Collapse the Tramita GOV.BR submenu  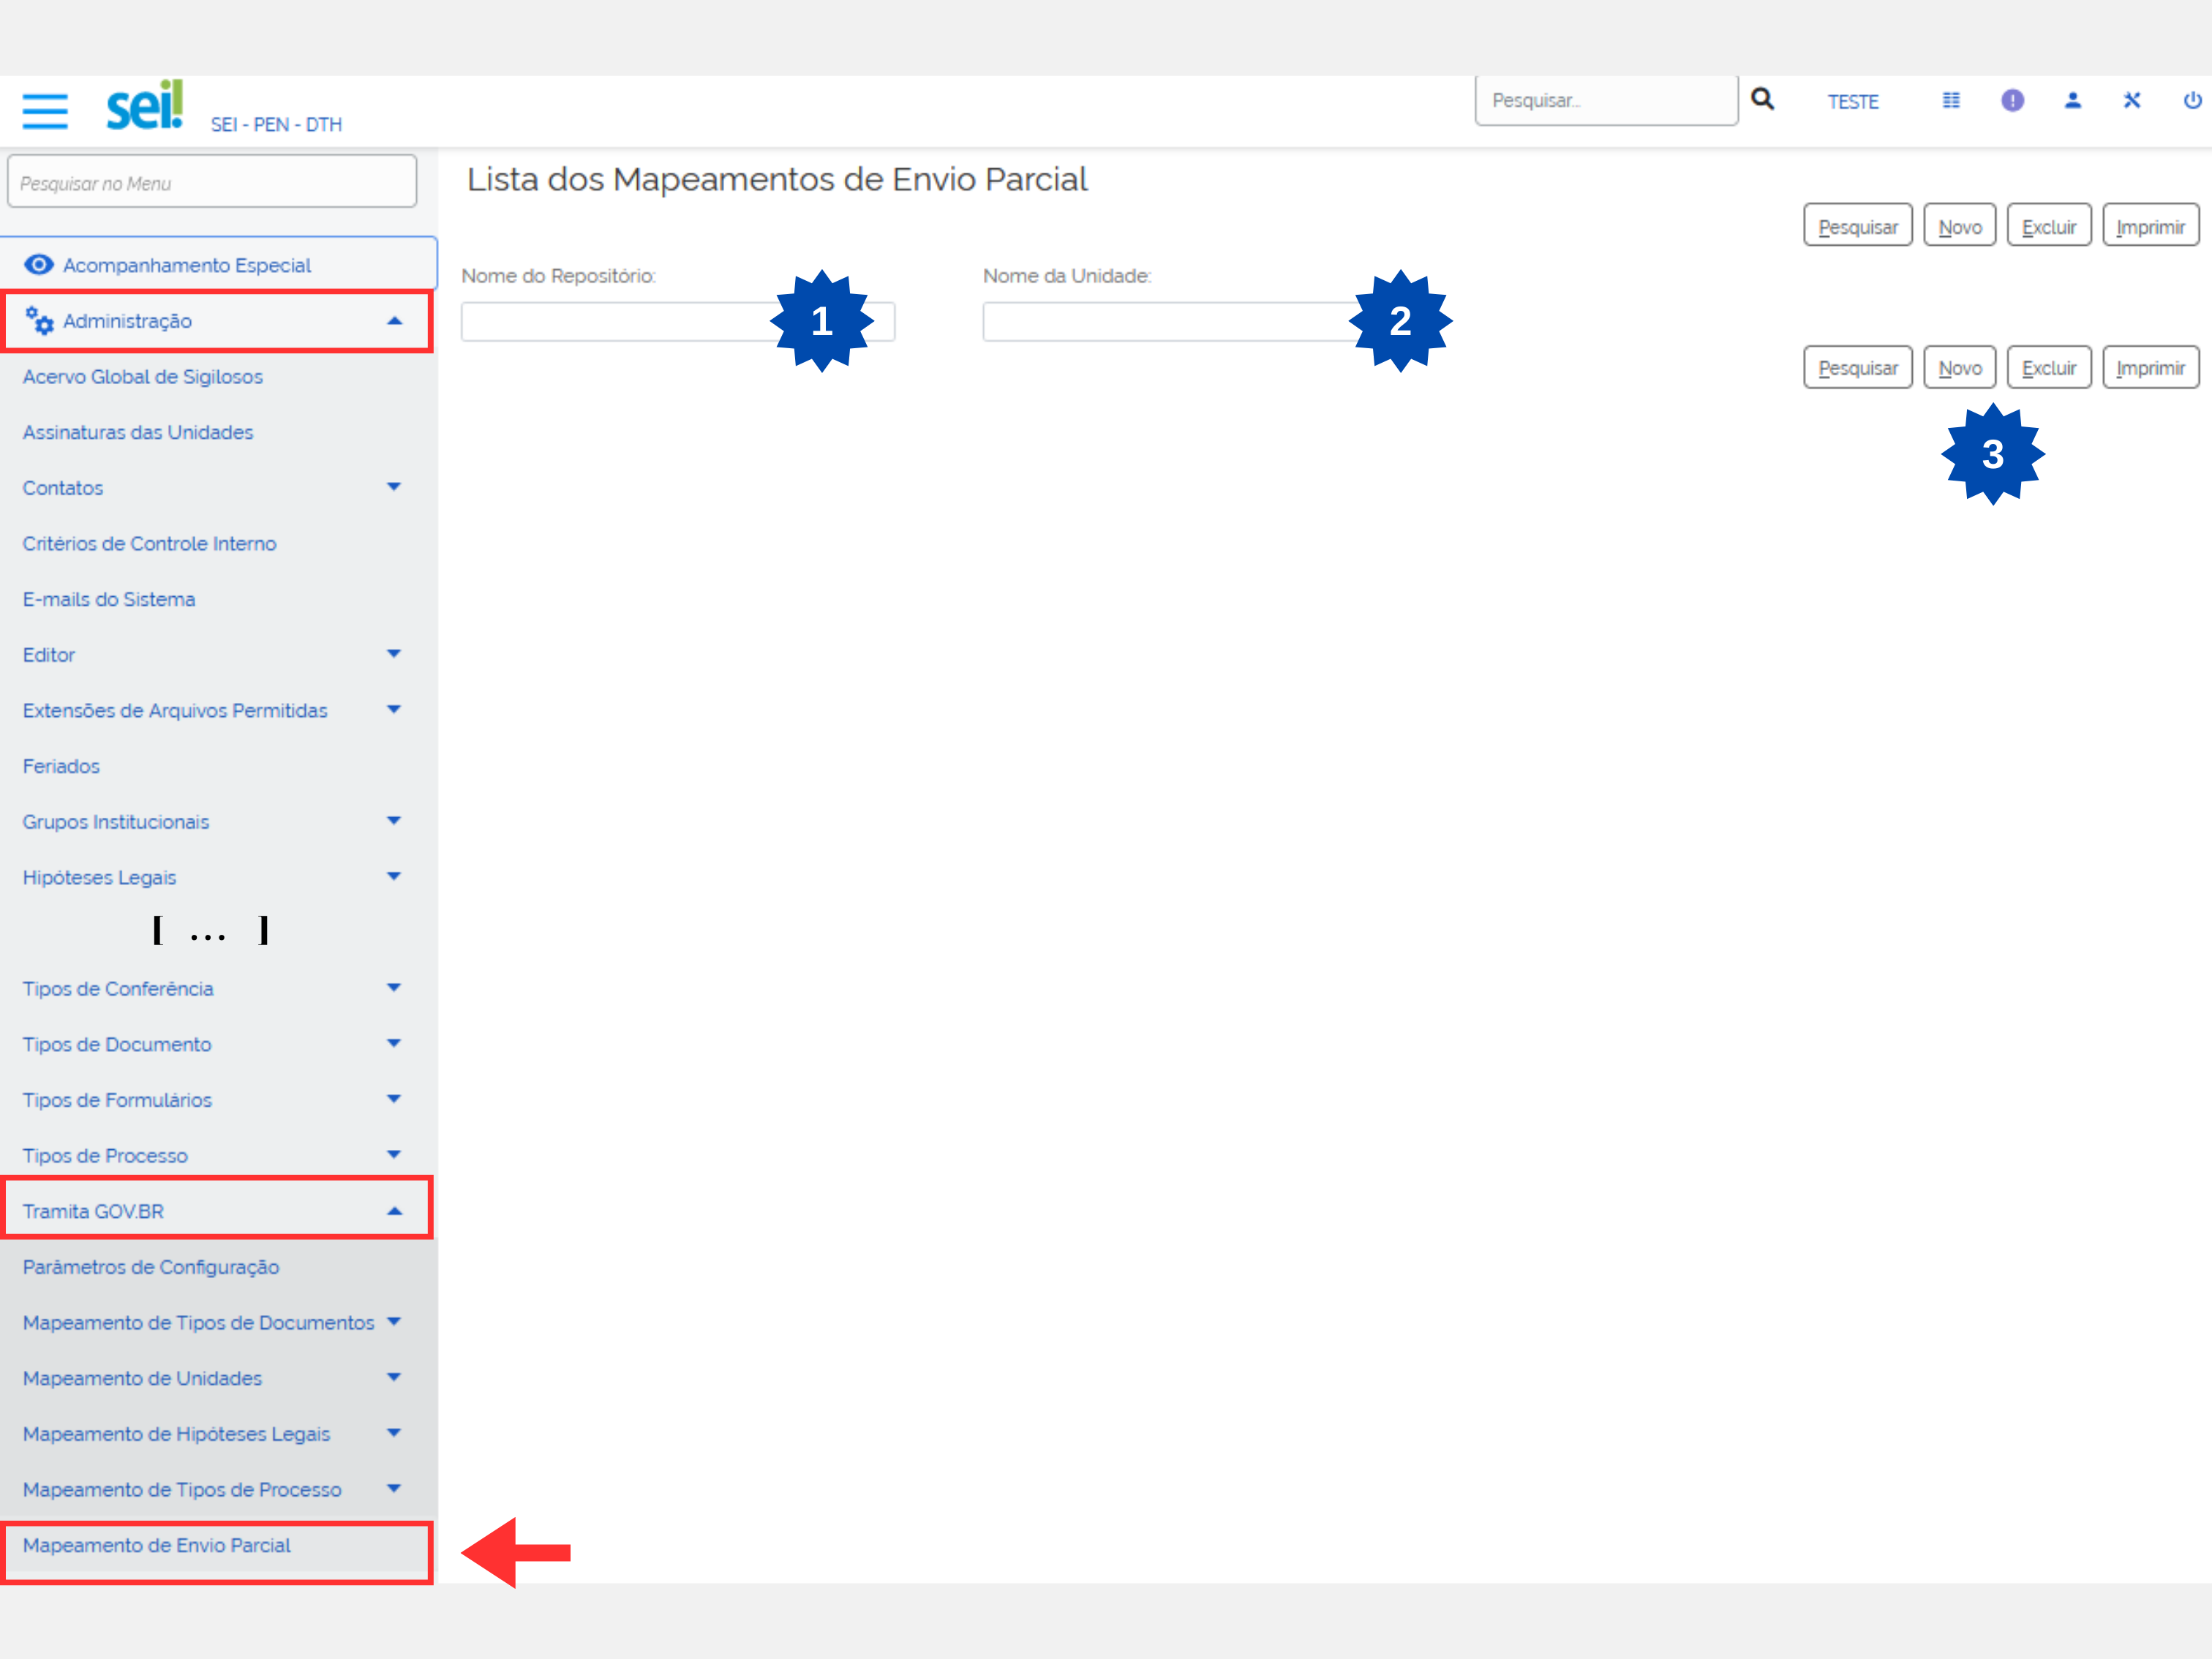pyautogui.click(x=393, y=1211)
